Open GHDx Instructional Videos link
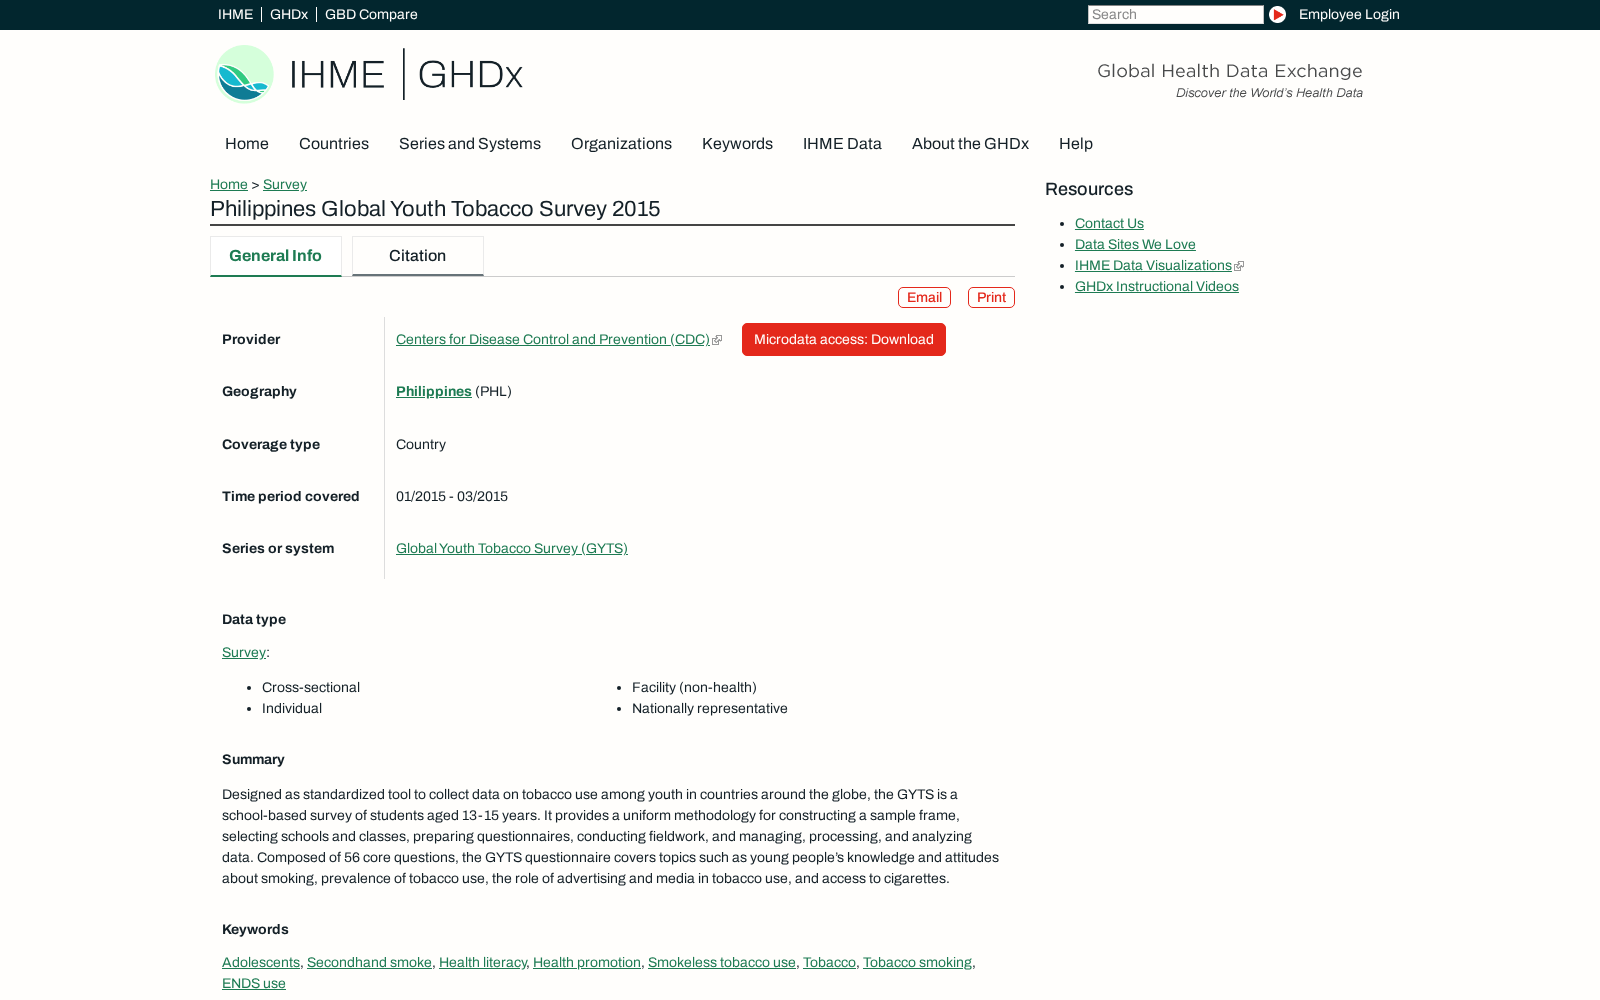This screenshot has height=1000, width=1600. click(1157, 286)
